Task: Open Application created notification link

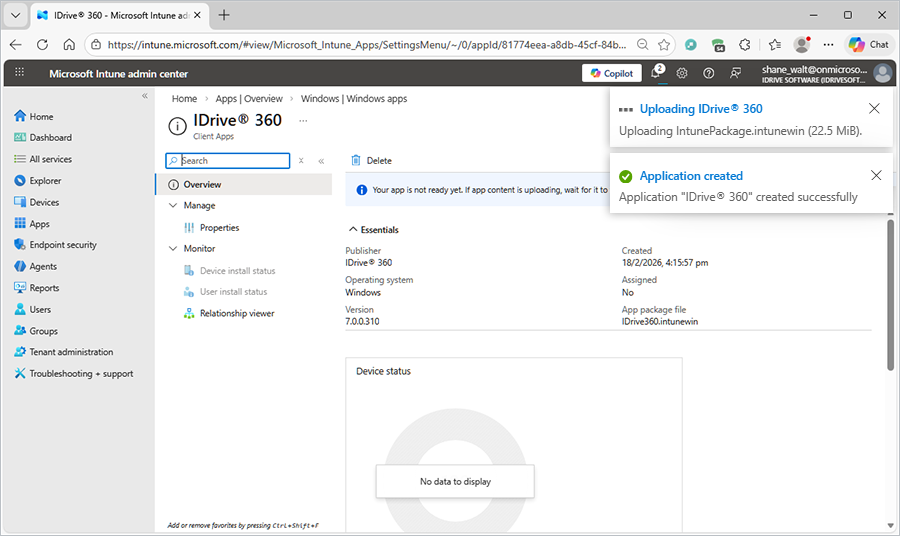Action: click(x=691, y=176)
